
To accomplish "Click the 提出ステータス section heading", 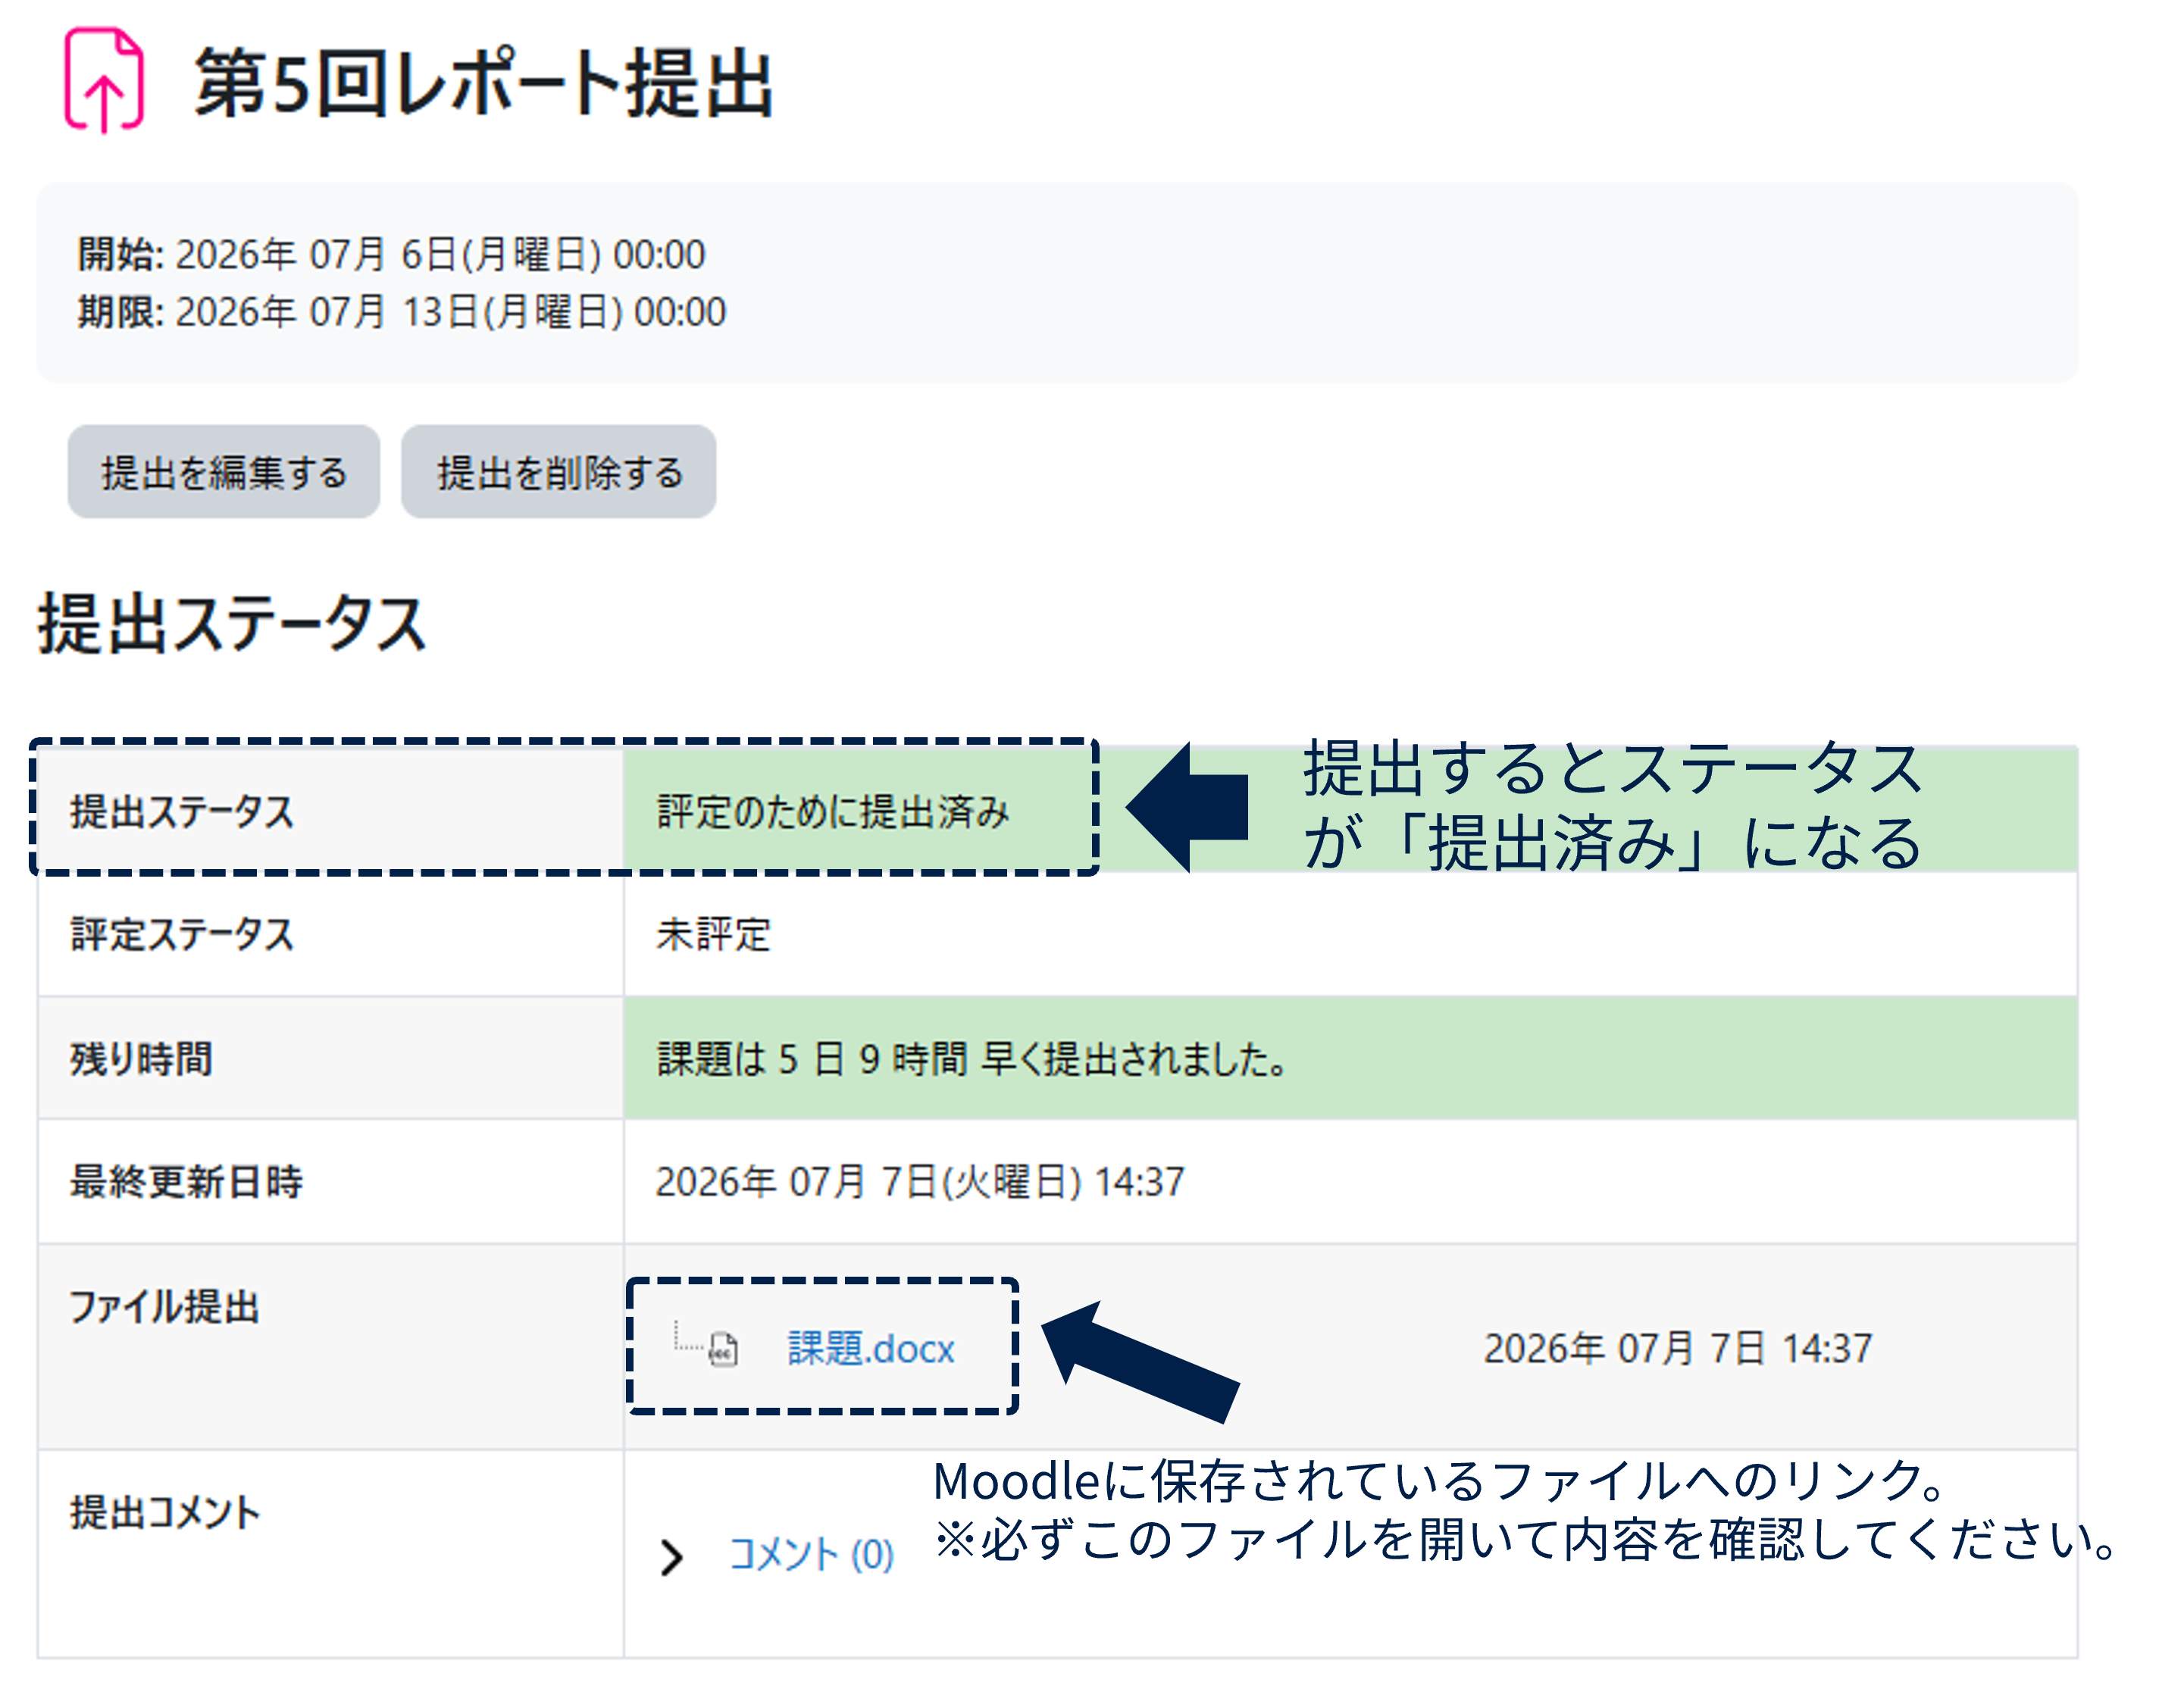I will 232,624.
